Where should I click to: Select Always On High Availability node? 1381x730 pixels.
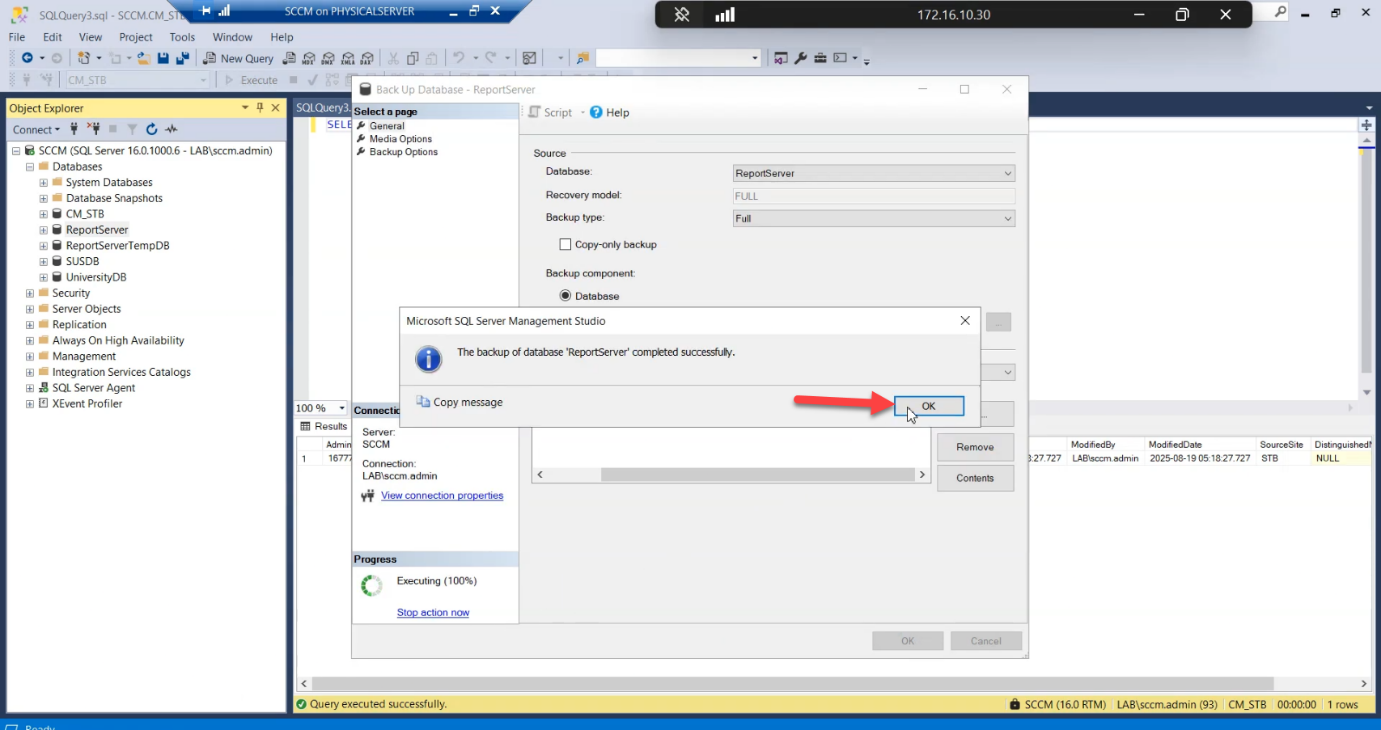[x=118, y=340]
